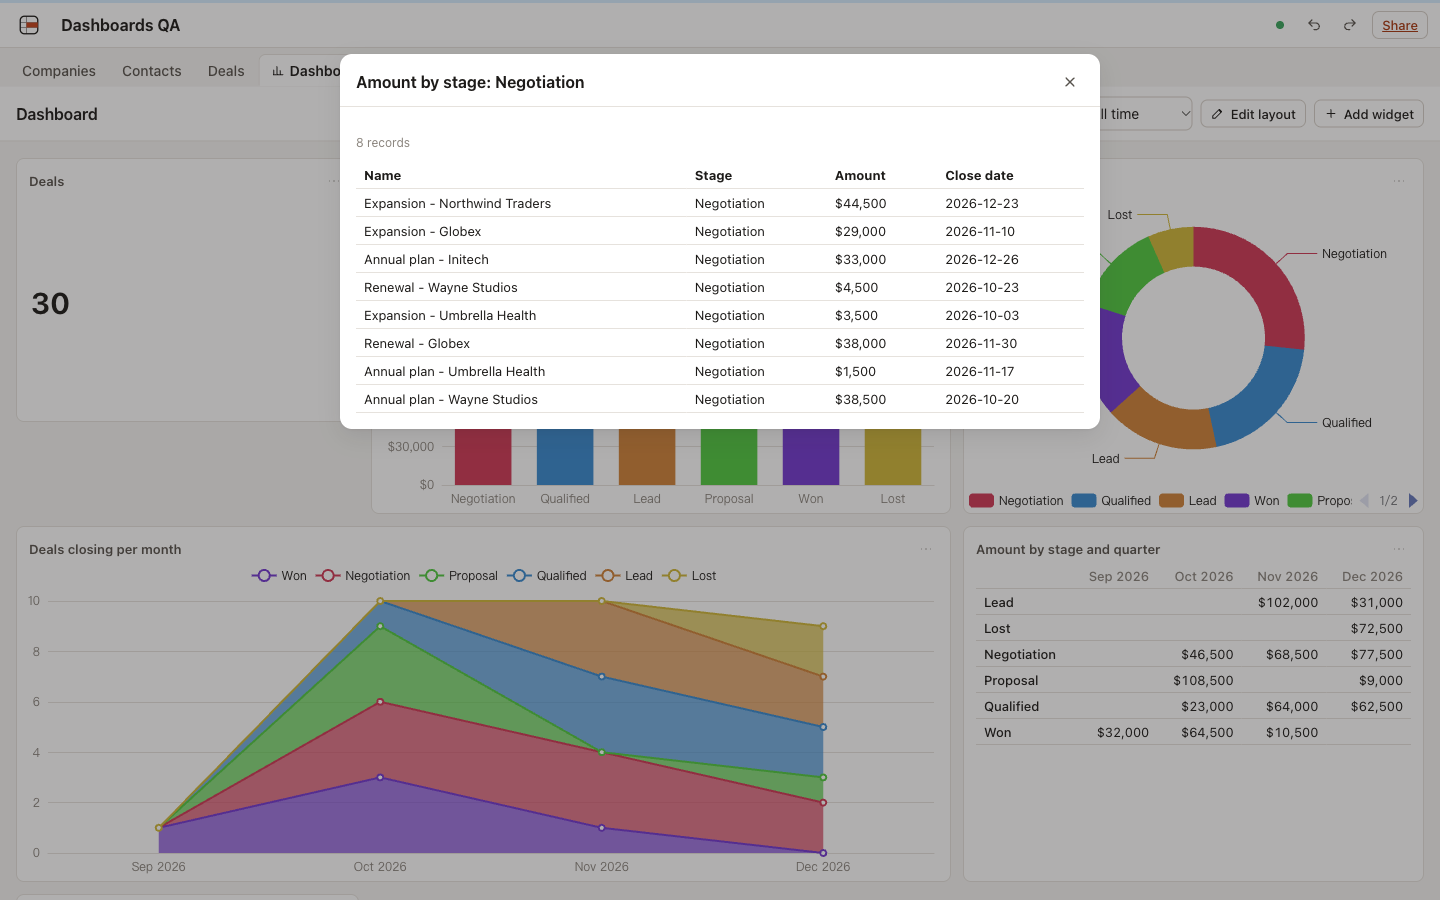Click Add widget button
The image size is (1440, 900).
1369,114
